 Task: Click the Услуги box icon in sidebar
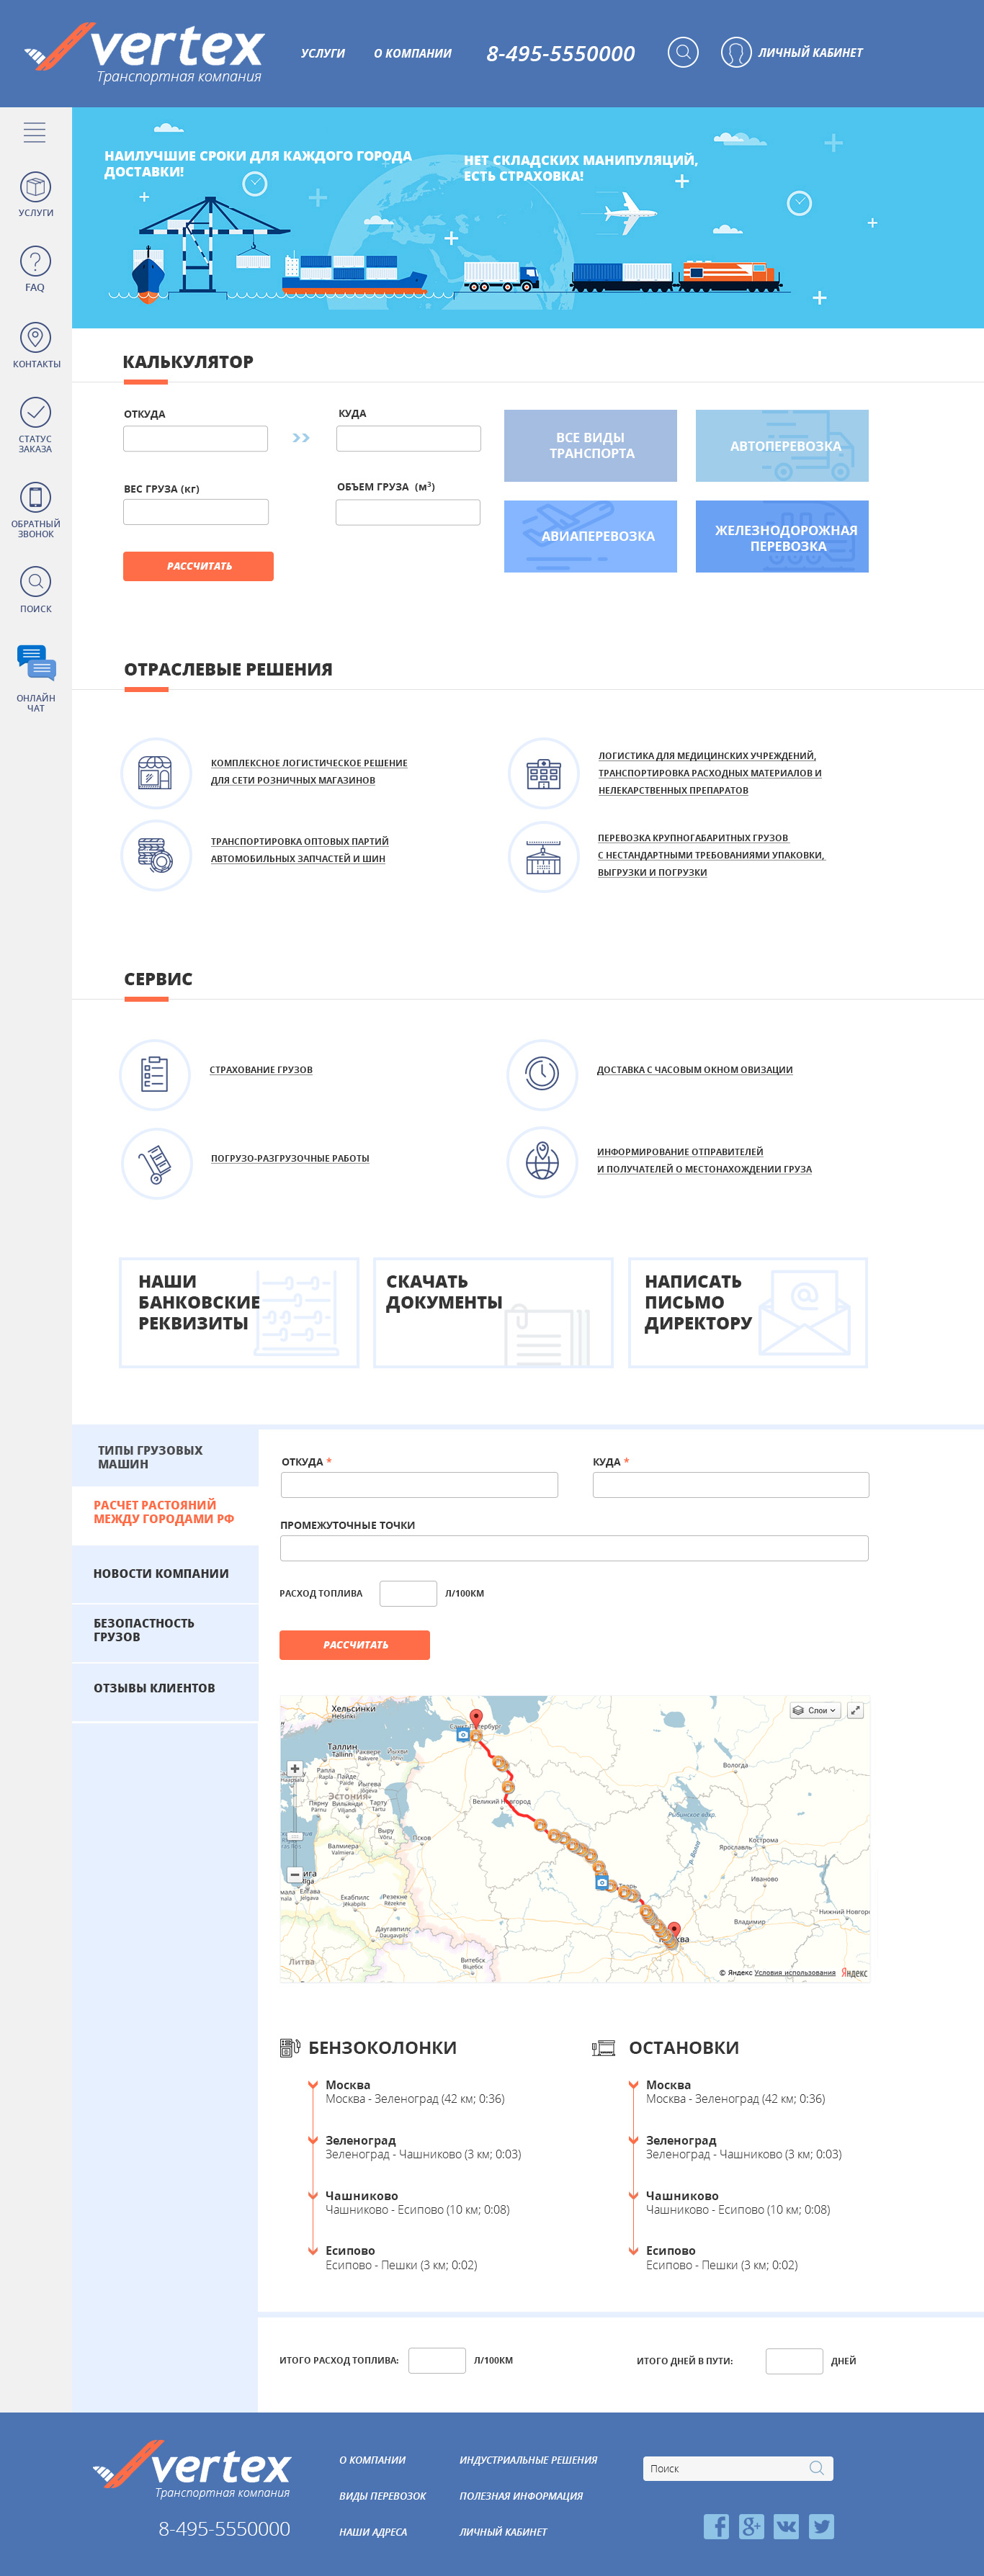pyautogui.click(x=35, y=187)
